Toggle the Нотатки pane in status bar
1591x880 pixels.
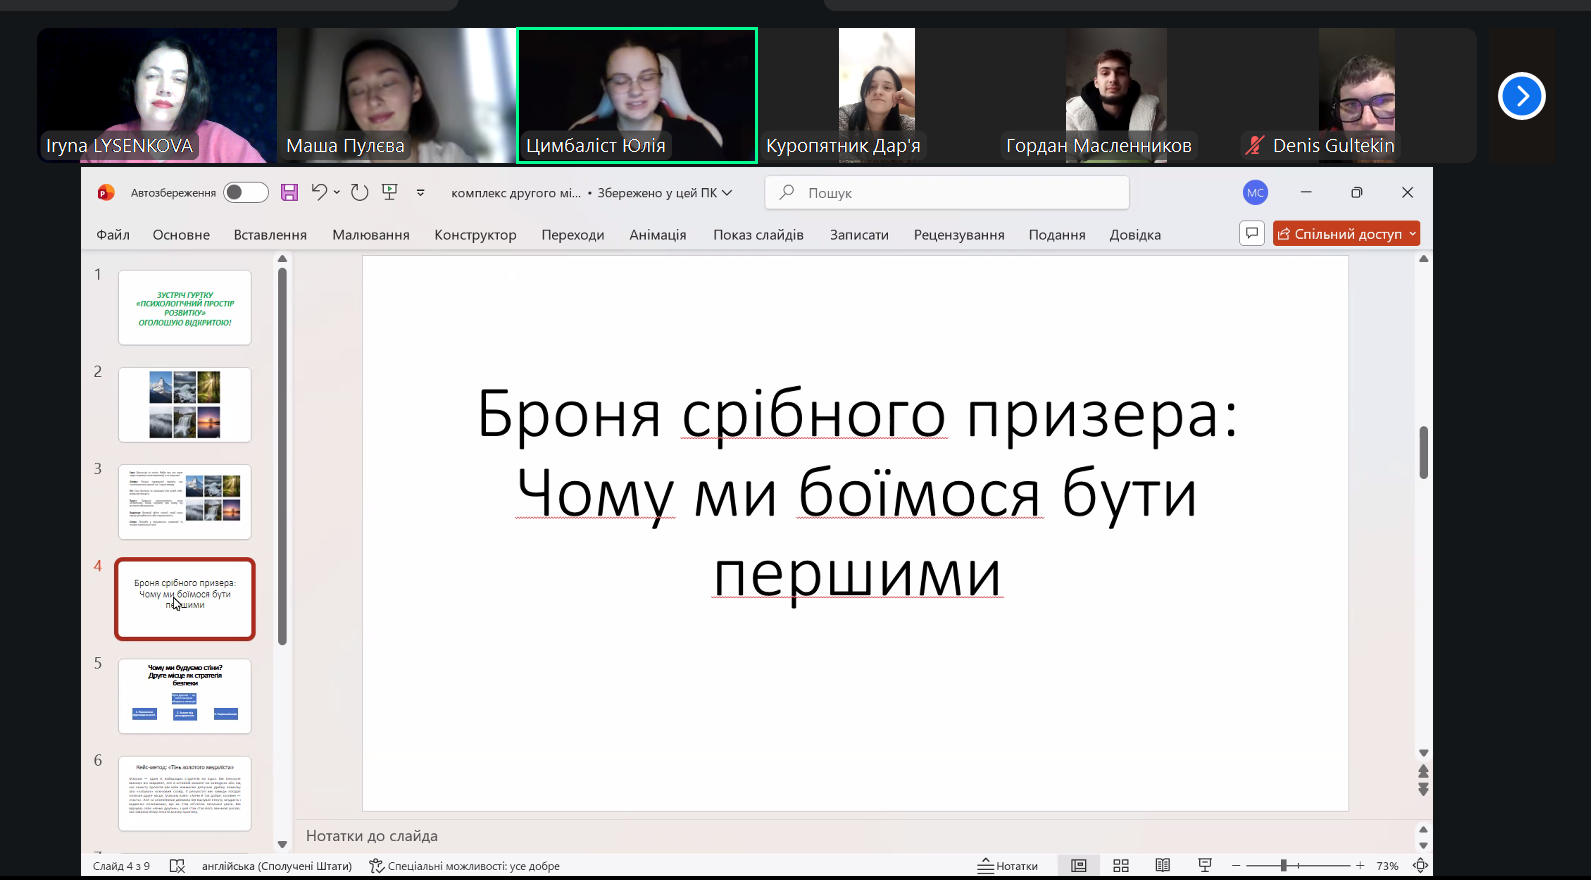(x=1008, y=865)
